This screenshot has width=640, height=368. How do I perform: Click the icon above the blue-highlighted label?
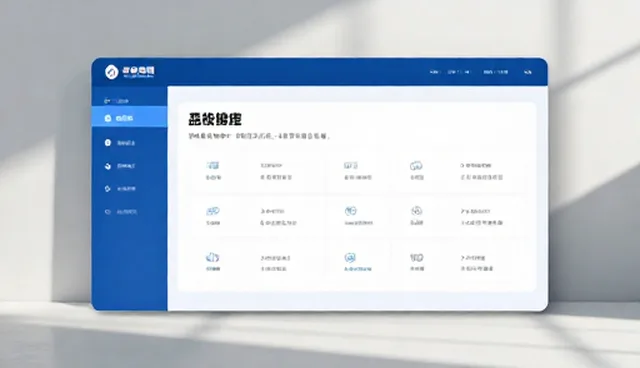pyautogui.click(x=350, y=257)
